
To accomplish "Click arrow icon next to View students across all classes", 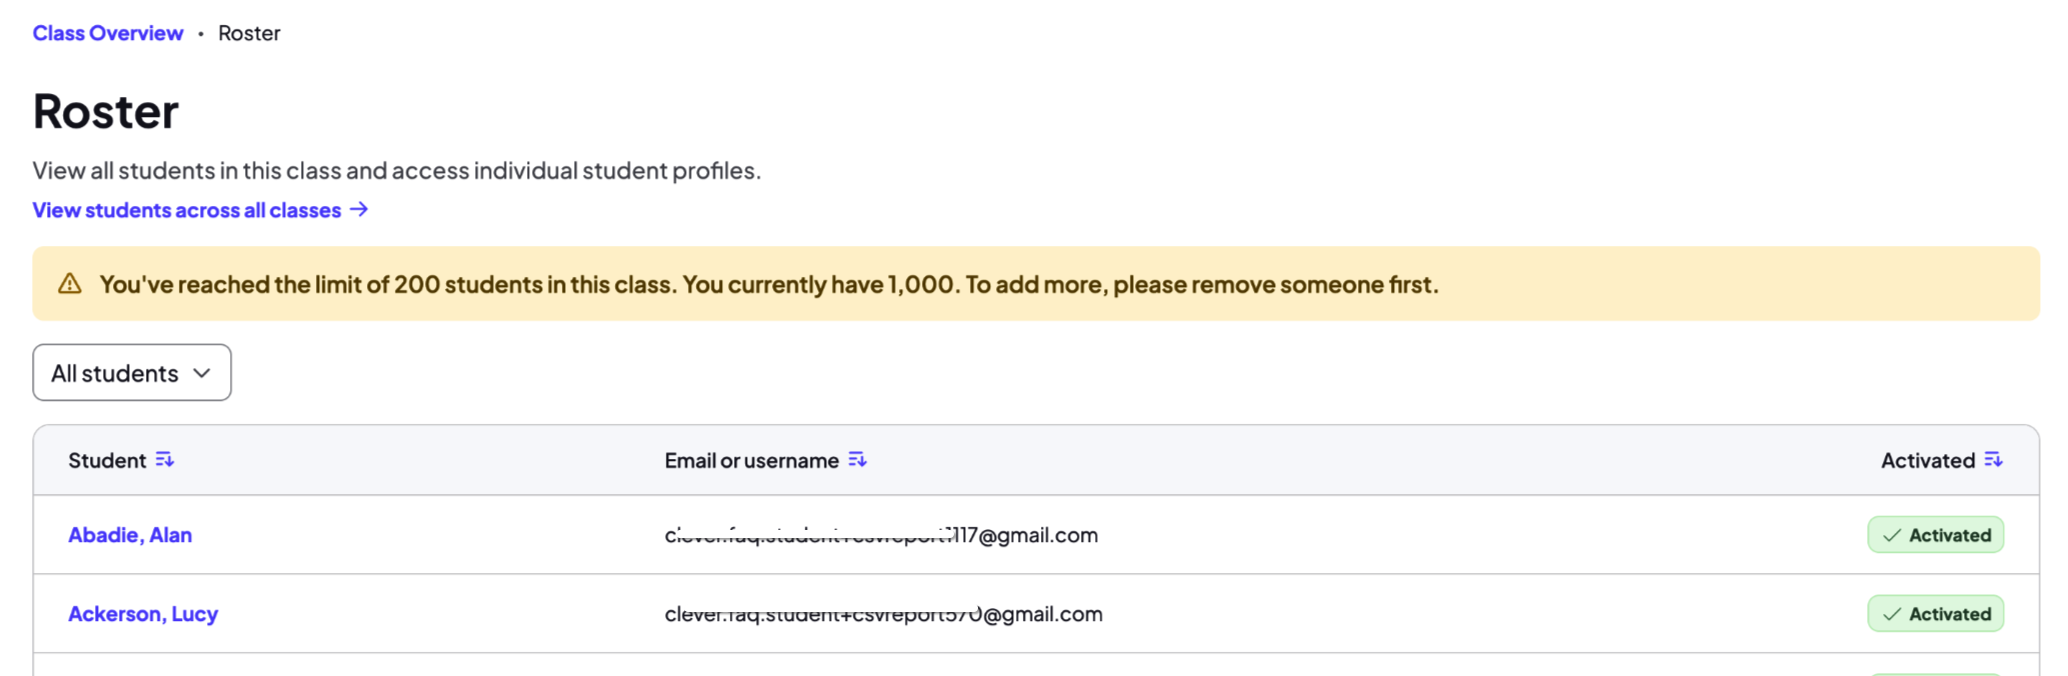I will (x=359, y=209).
